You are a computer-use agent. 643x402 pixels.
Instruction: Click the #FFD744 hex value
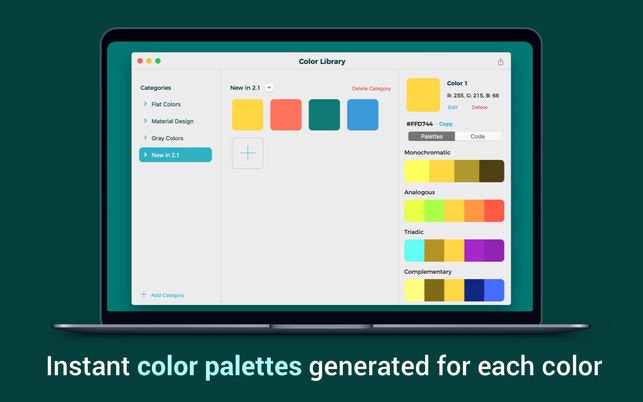420,124
